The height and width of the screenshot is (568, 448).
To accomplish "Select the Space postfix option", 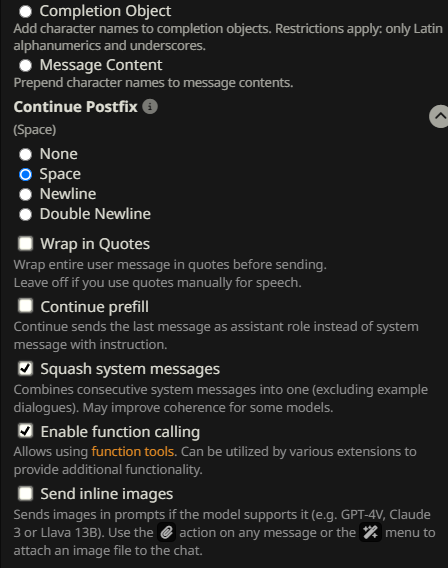I will [25, 174].
